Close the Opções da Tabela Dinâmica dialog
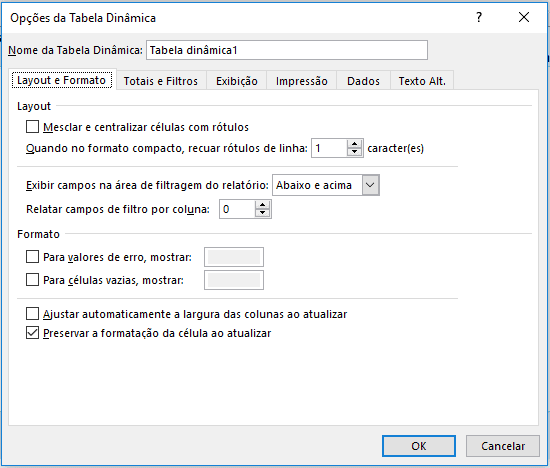550x468 pixels. point(524,17)
